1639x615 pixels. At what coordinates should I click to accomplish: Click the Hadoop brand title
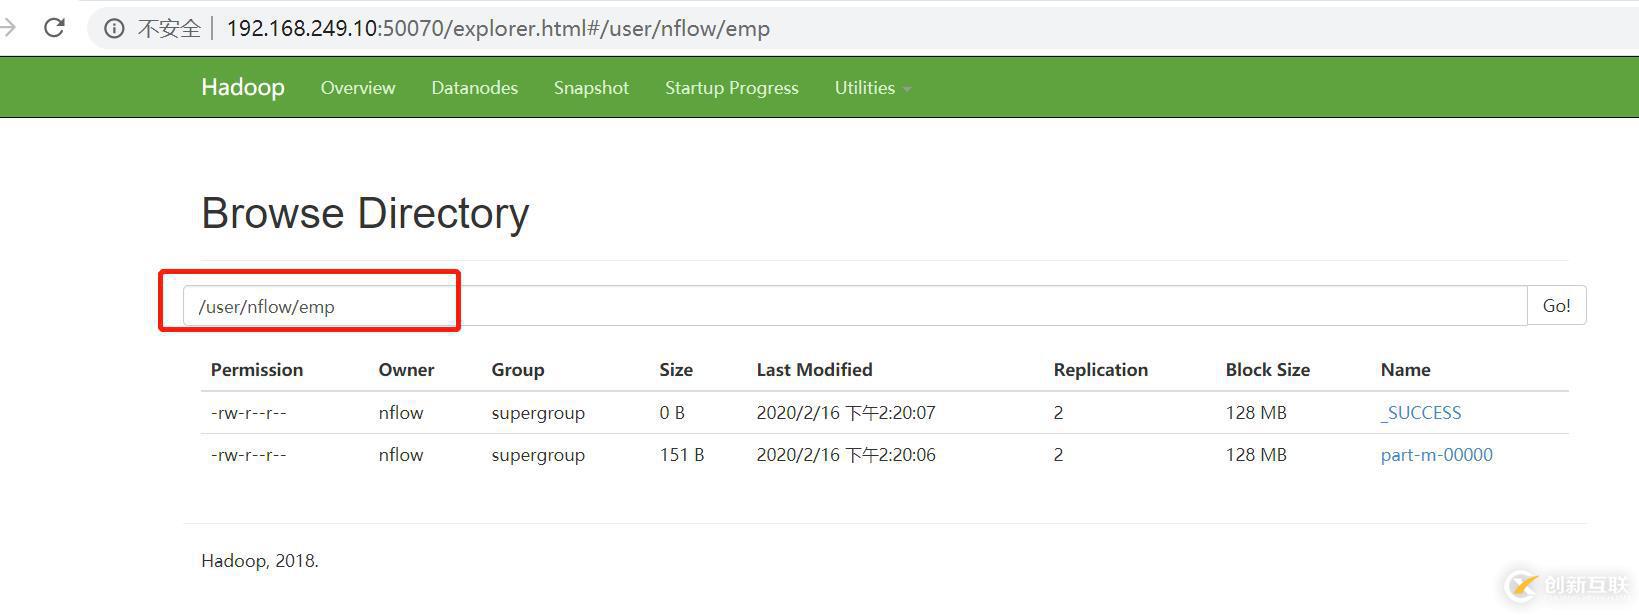[243, 87]
